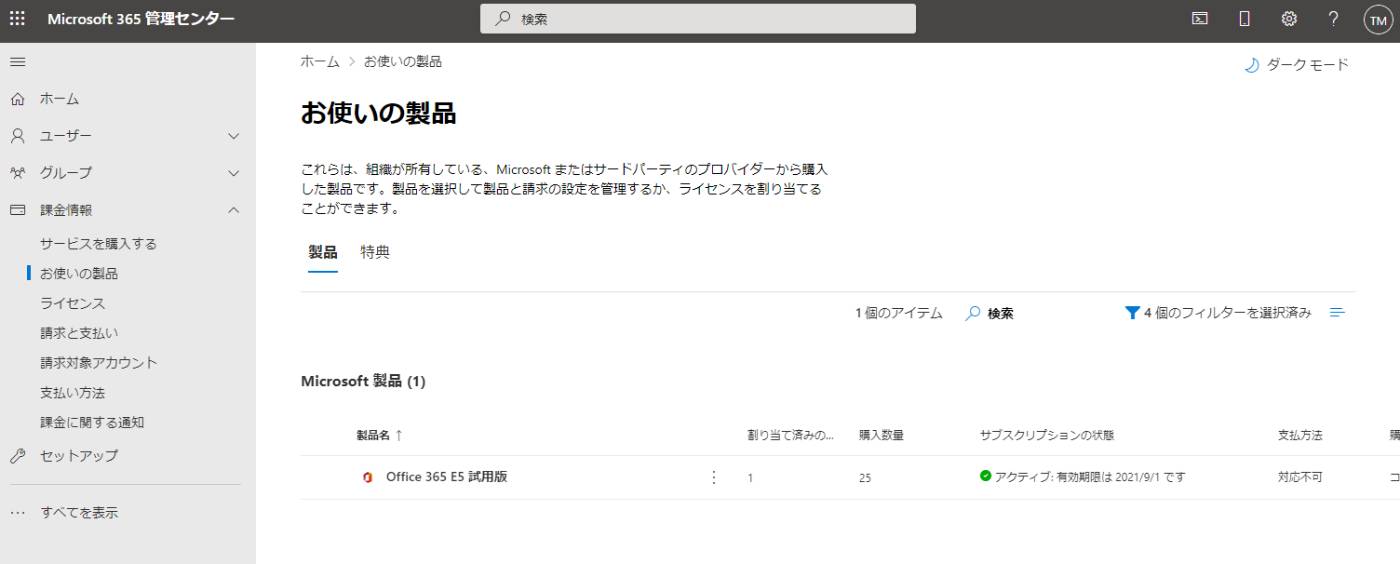
Task: Click 割り当て済みの column header
Action: (791, 435)
